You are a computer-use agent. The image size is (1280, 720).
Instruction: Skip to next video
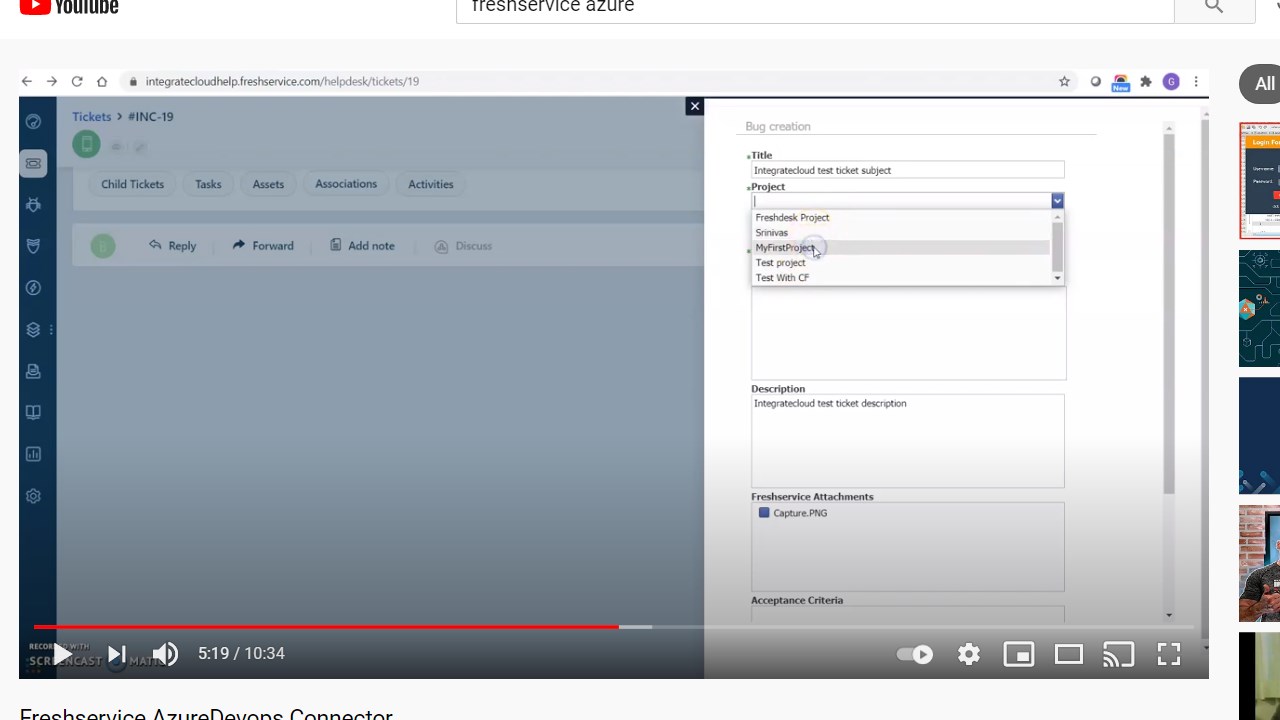[117, 654]
